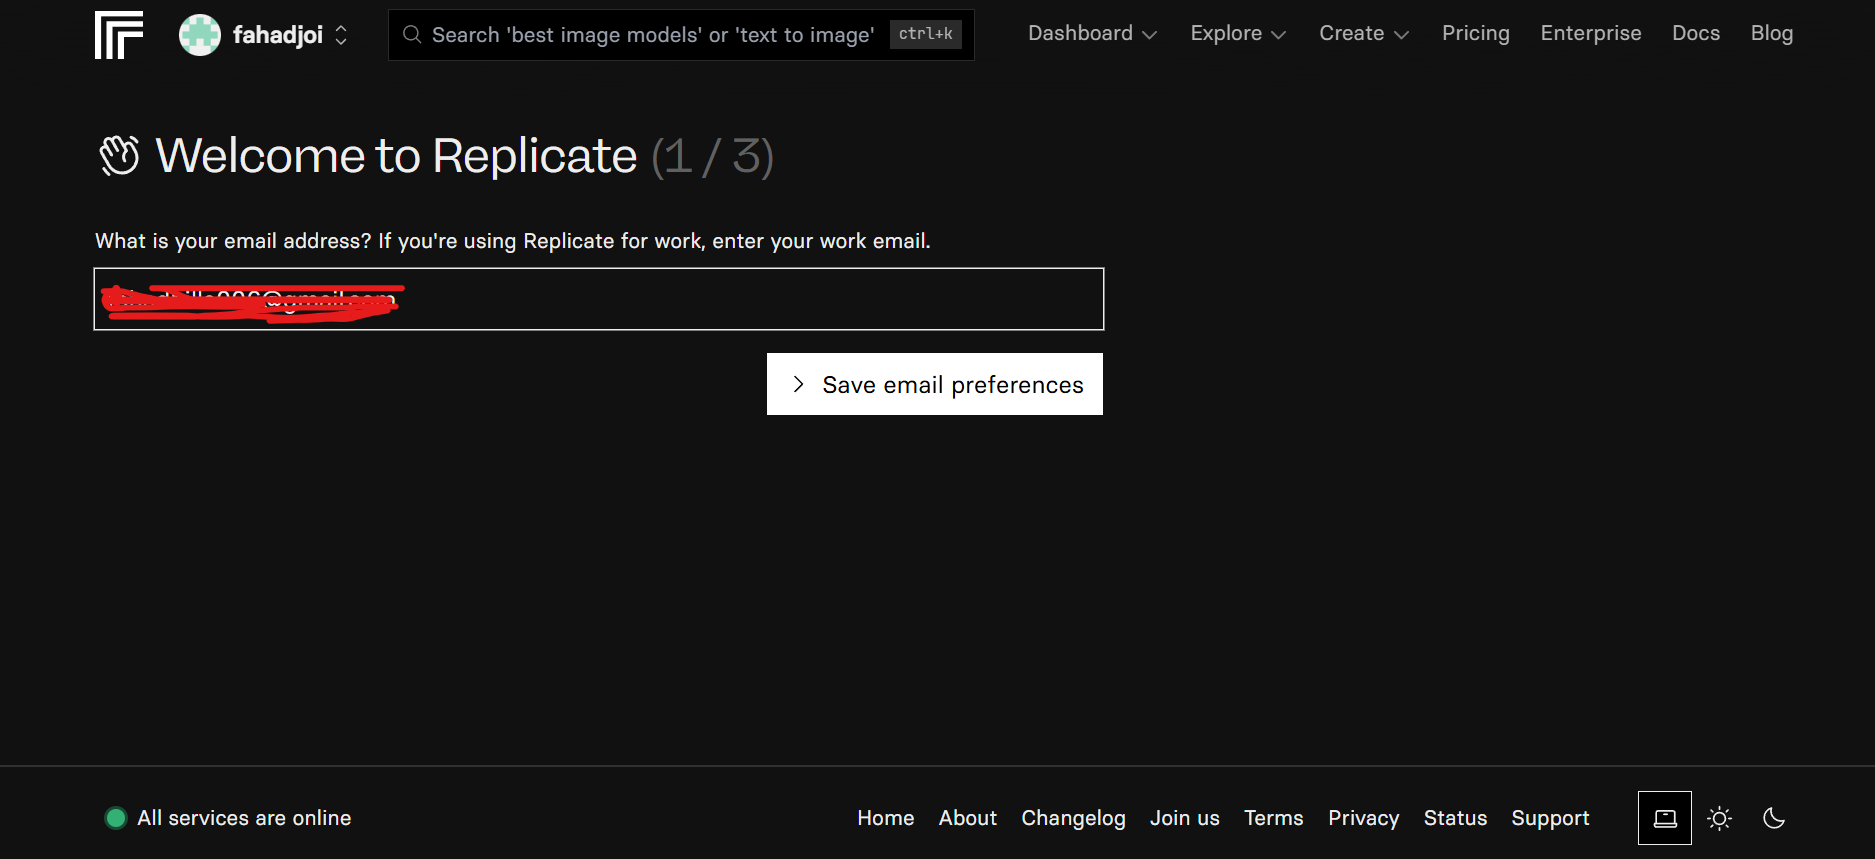The width and height of the screenshot is (1875, 859).
Task: Open the Changelog footer link
Action: pos(1072,818)
